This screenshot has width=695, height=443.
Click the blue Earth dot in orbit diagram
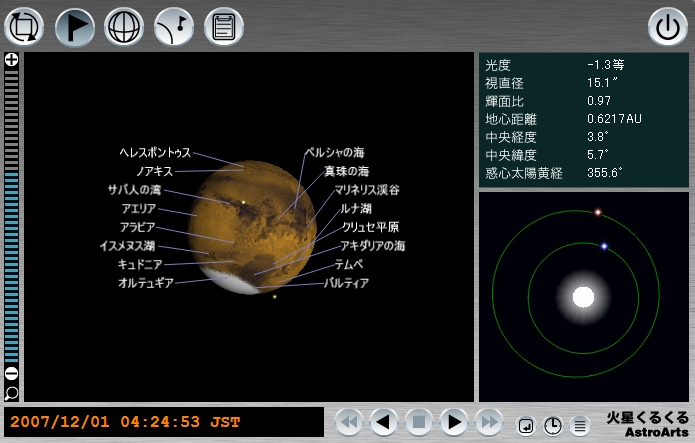(x=604, y=246)
